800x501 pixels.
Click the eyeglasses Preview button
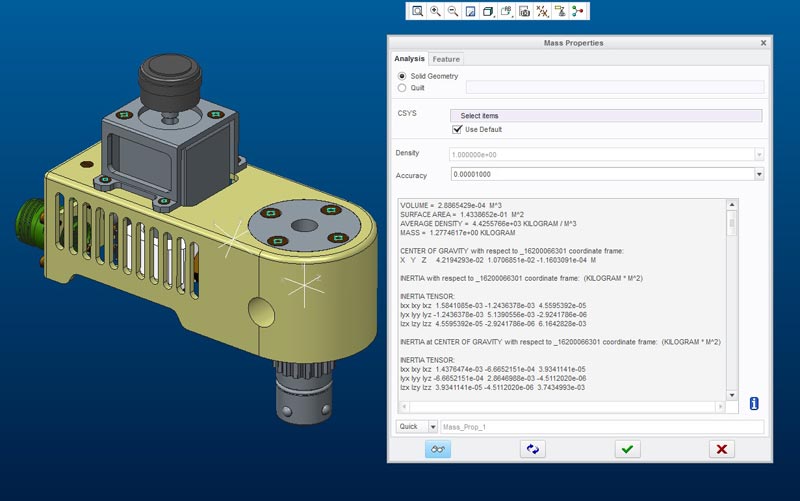tap(438, 450)
